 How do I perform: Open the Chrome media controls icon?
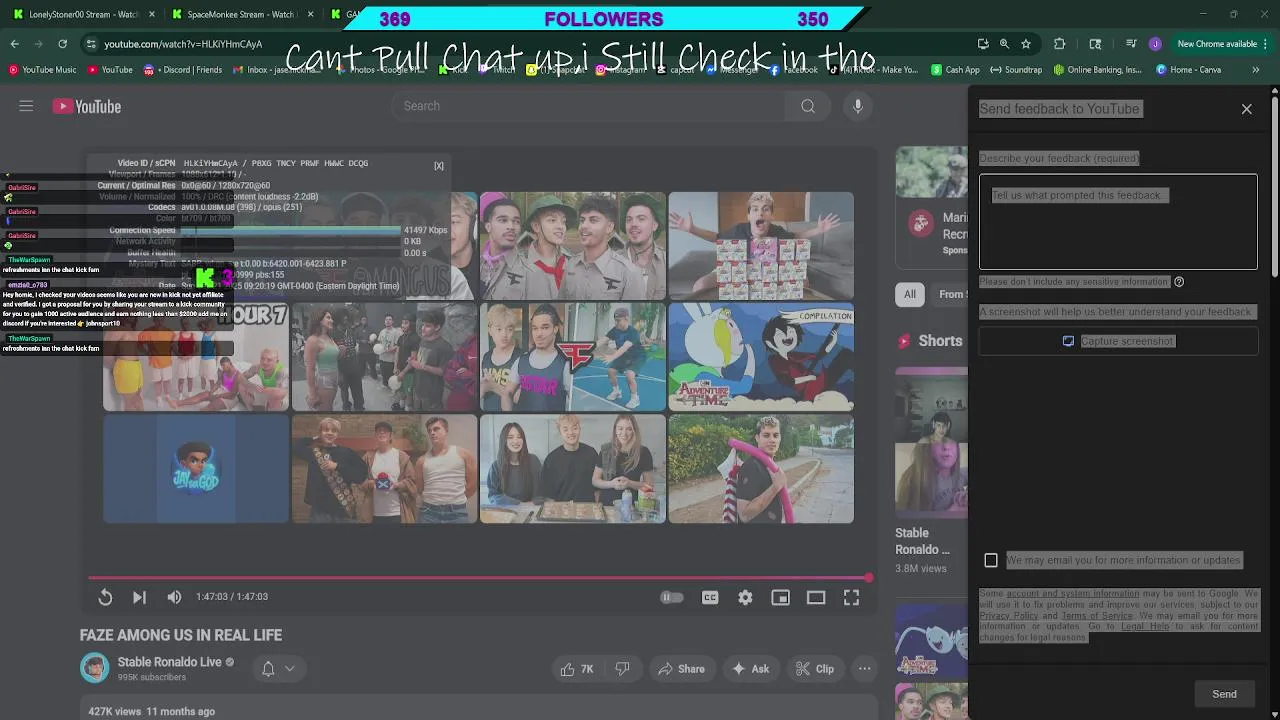coord(1130,44)
